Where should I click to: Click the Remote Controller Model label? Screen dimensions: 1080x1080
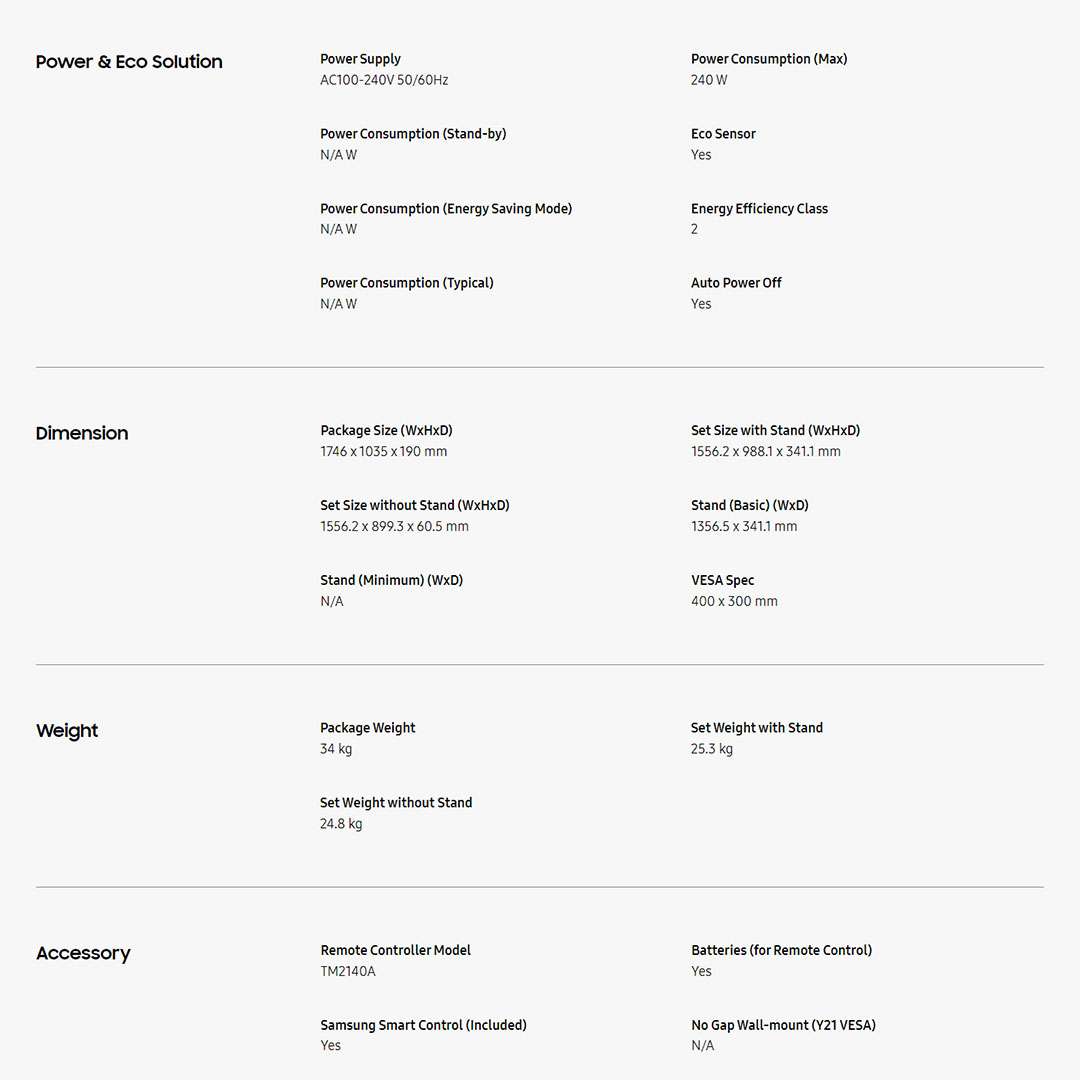395,951
